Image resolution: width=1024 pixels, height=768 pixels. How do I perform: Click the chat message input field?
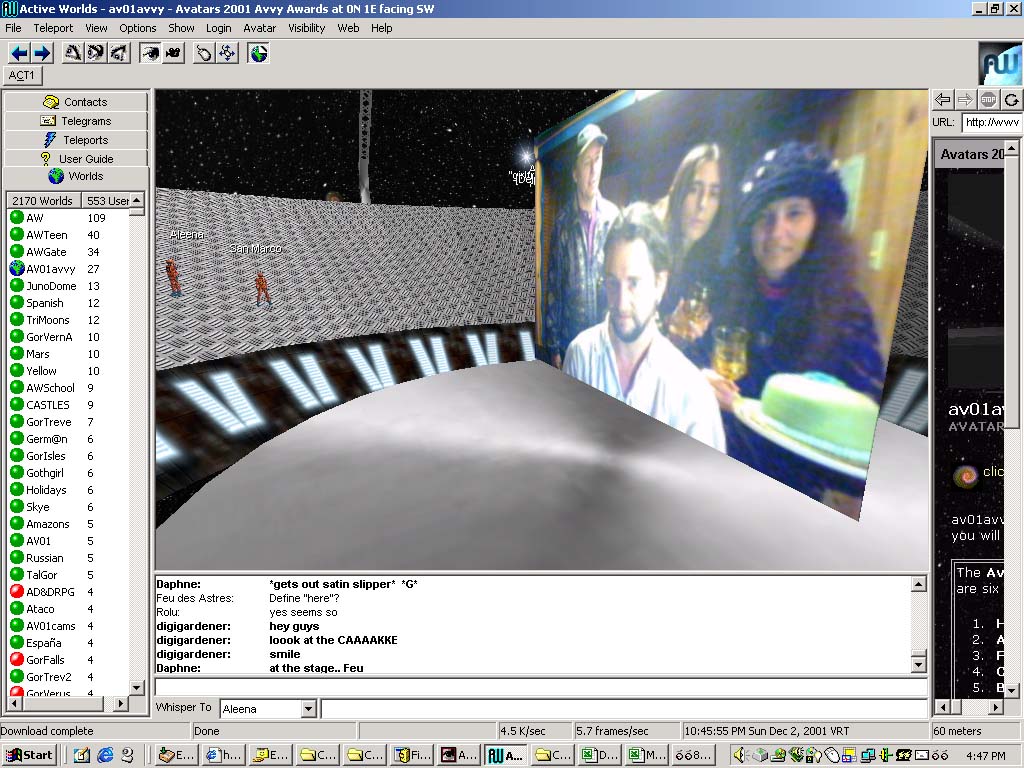tap(540, 688)
